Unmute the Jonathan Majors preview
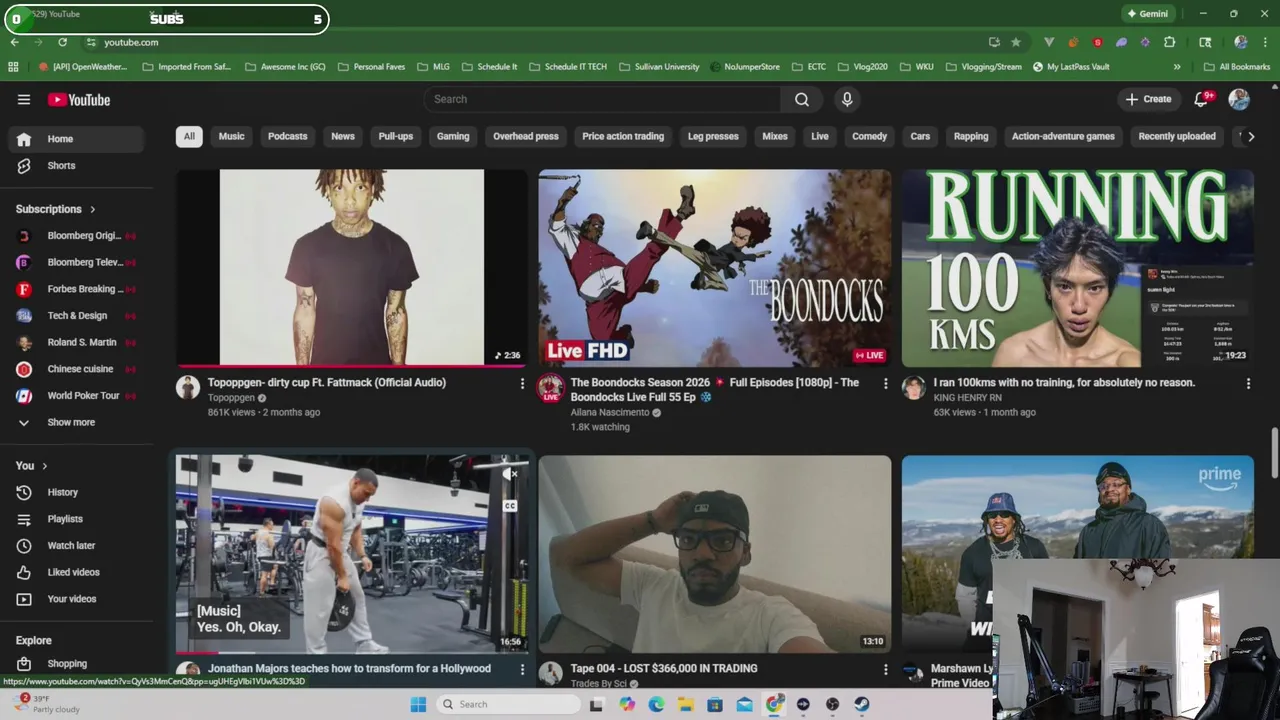Viewport: 1280px width, 720px height. coord(510,474)
